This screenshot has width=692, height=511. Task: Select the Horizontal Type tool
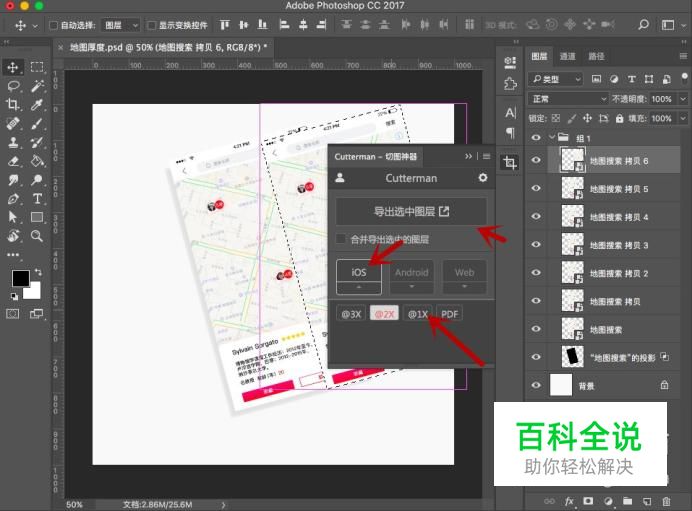pos(37,199)
